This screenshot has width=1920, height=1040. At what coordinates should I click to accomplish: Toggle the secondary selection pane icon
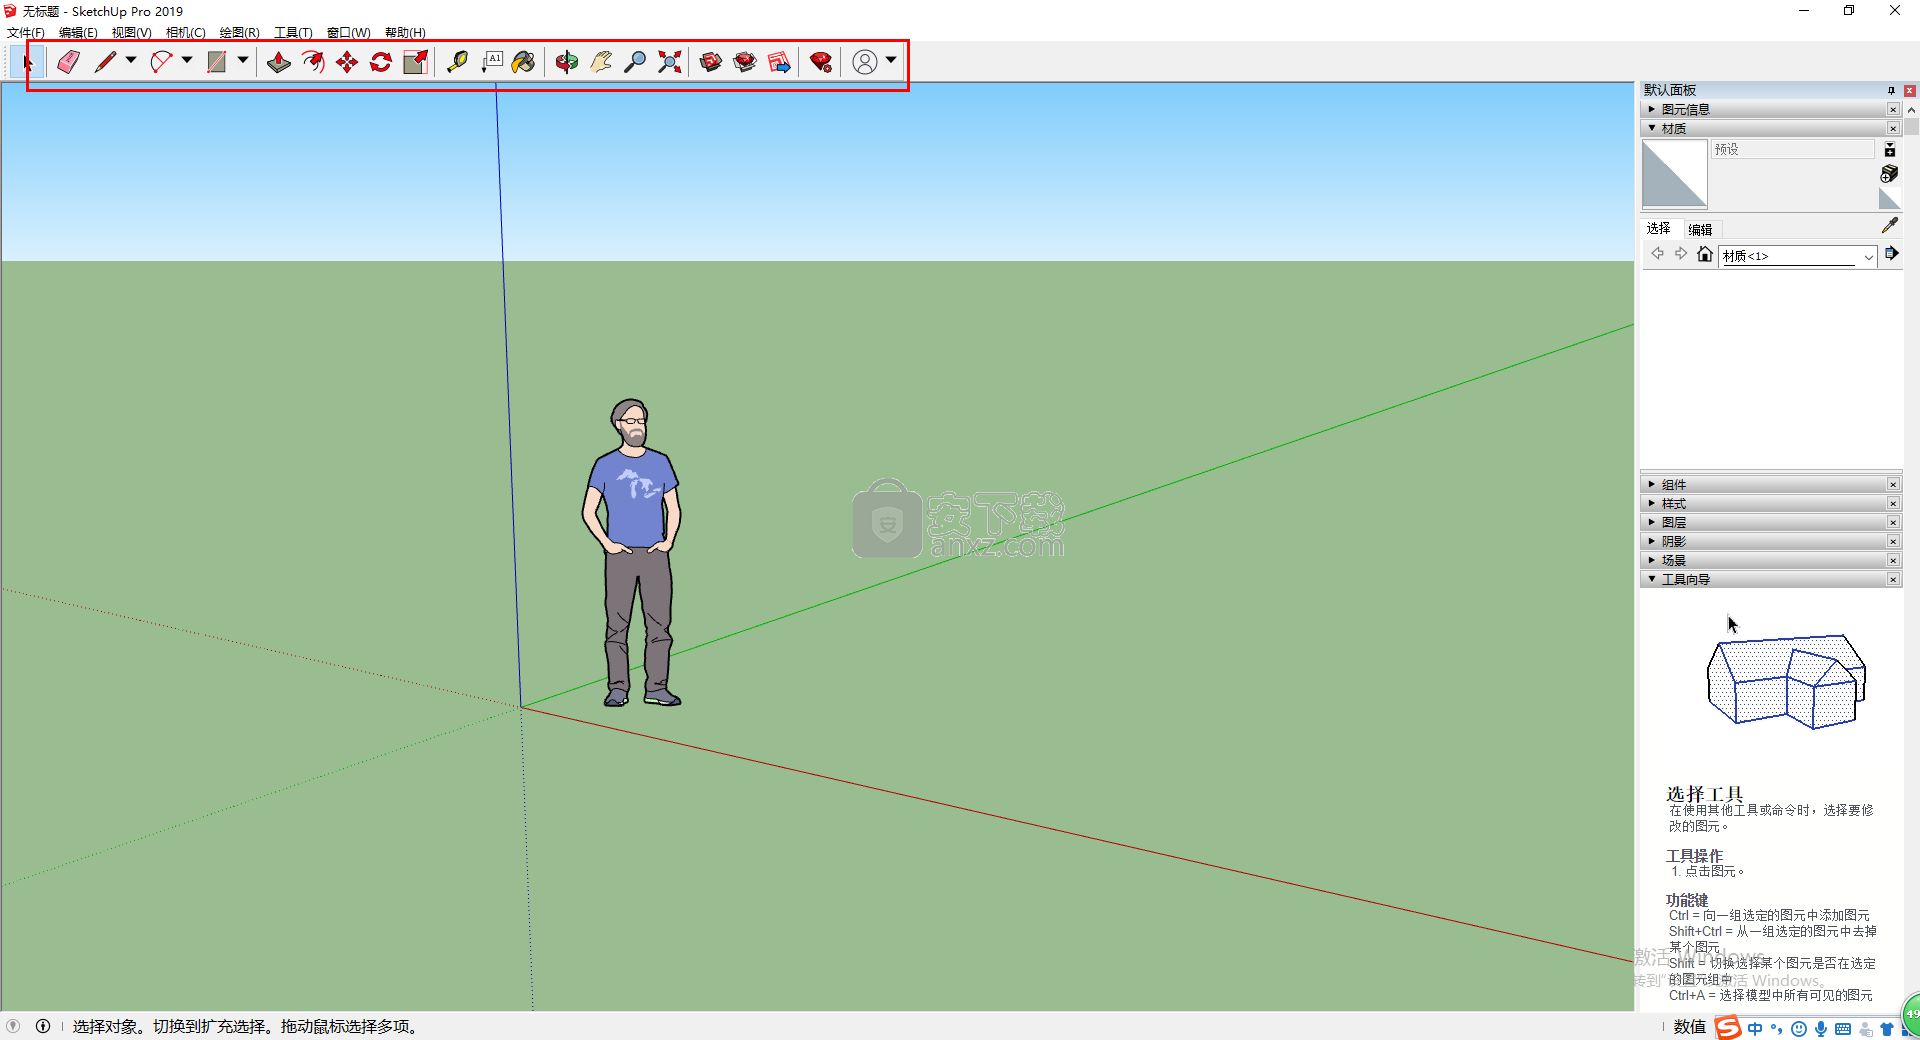tap(1890, 149)
